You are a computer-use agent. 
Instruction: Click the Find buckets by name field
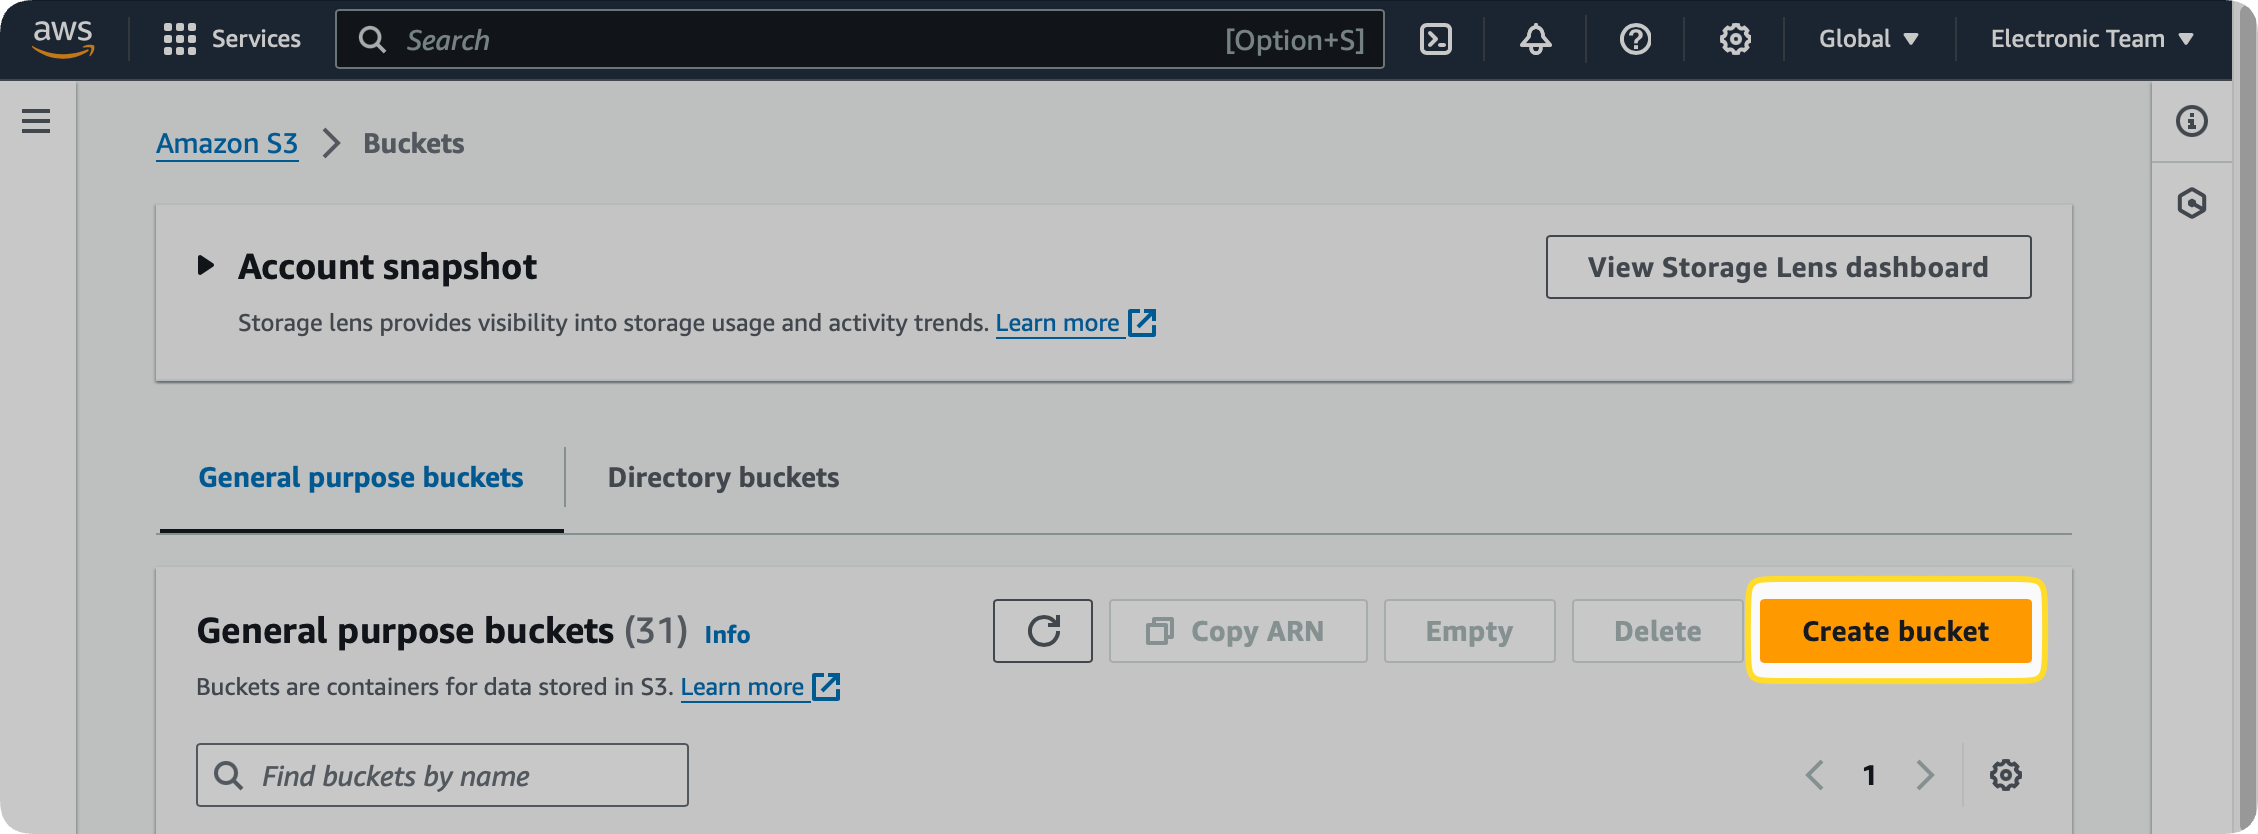tap(441, 775)
